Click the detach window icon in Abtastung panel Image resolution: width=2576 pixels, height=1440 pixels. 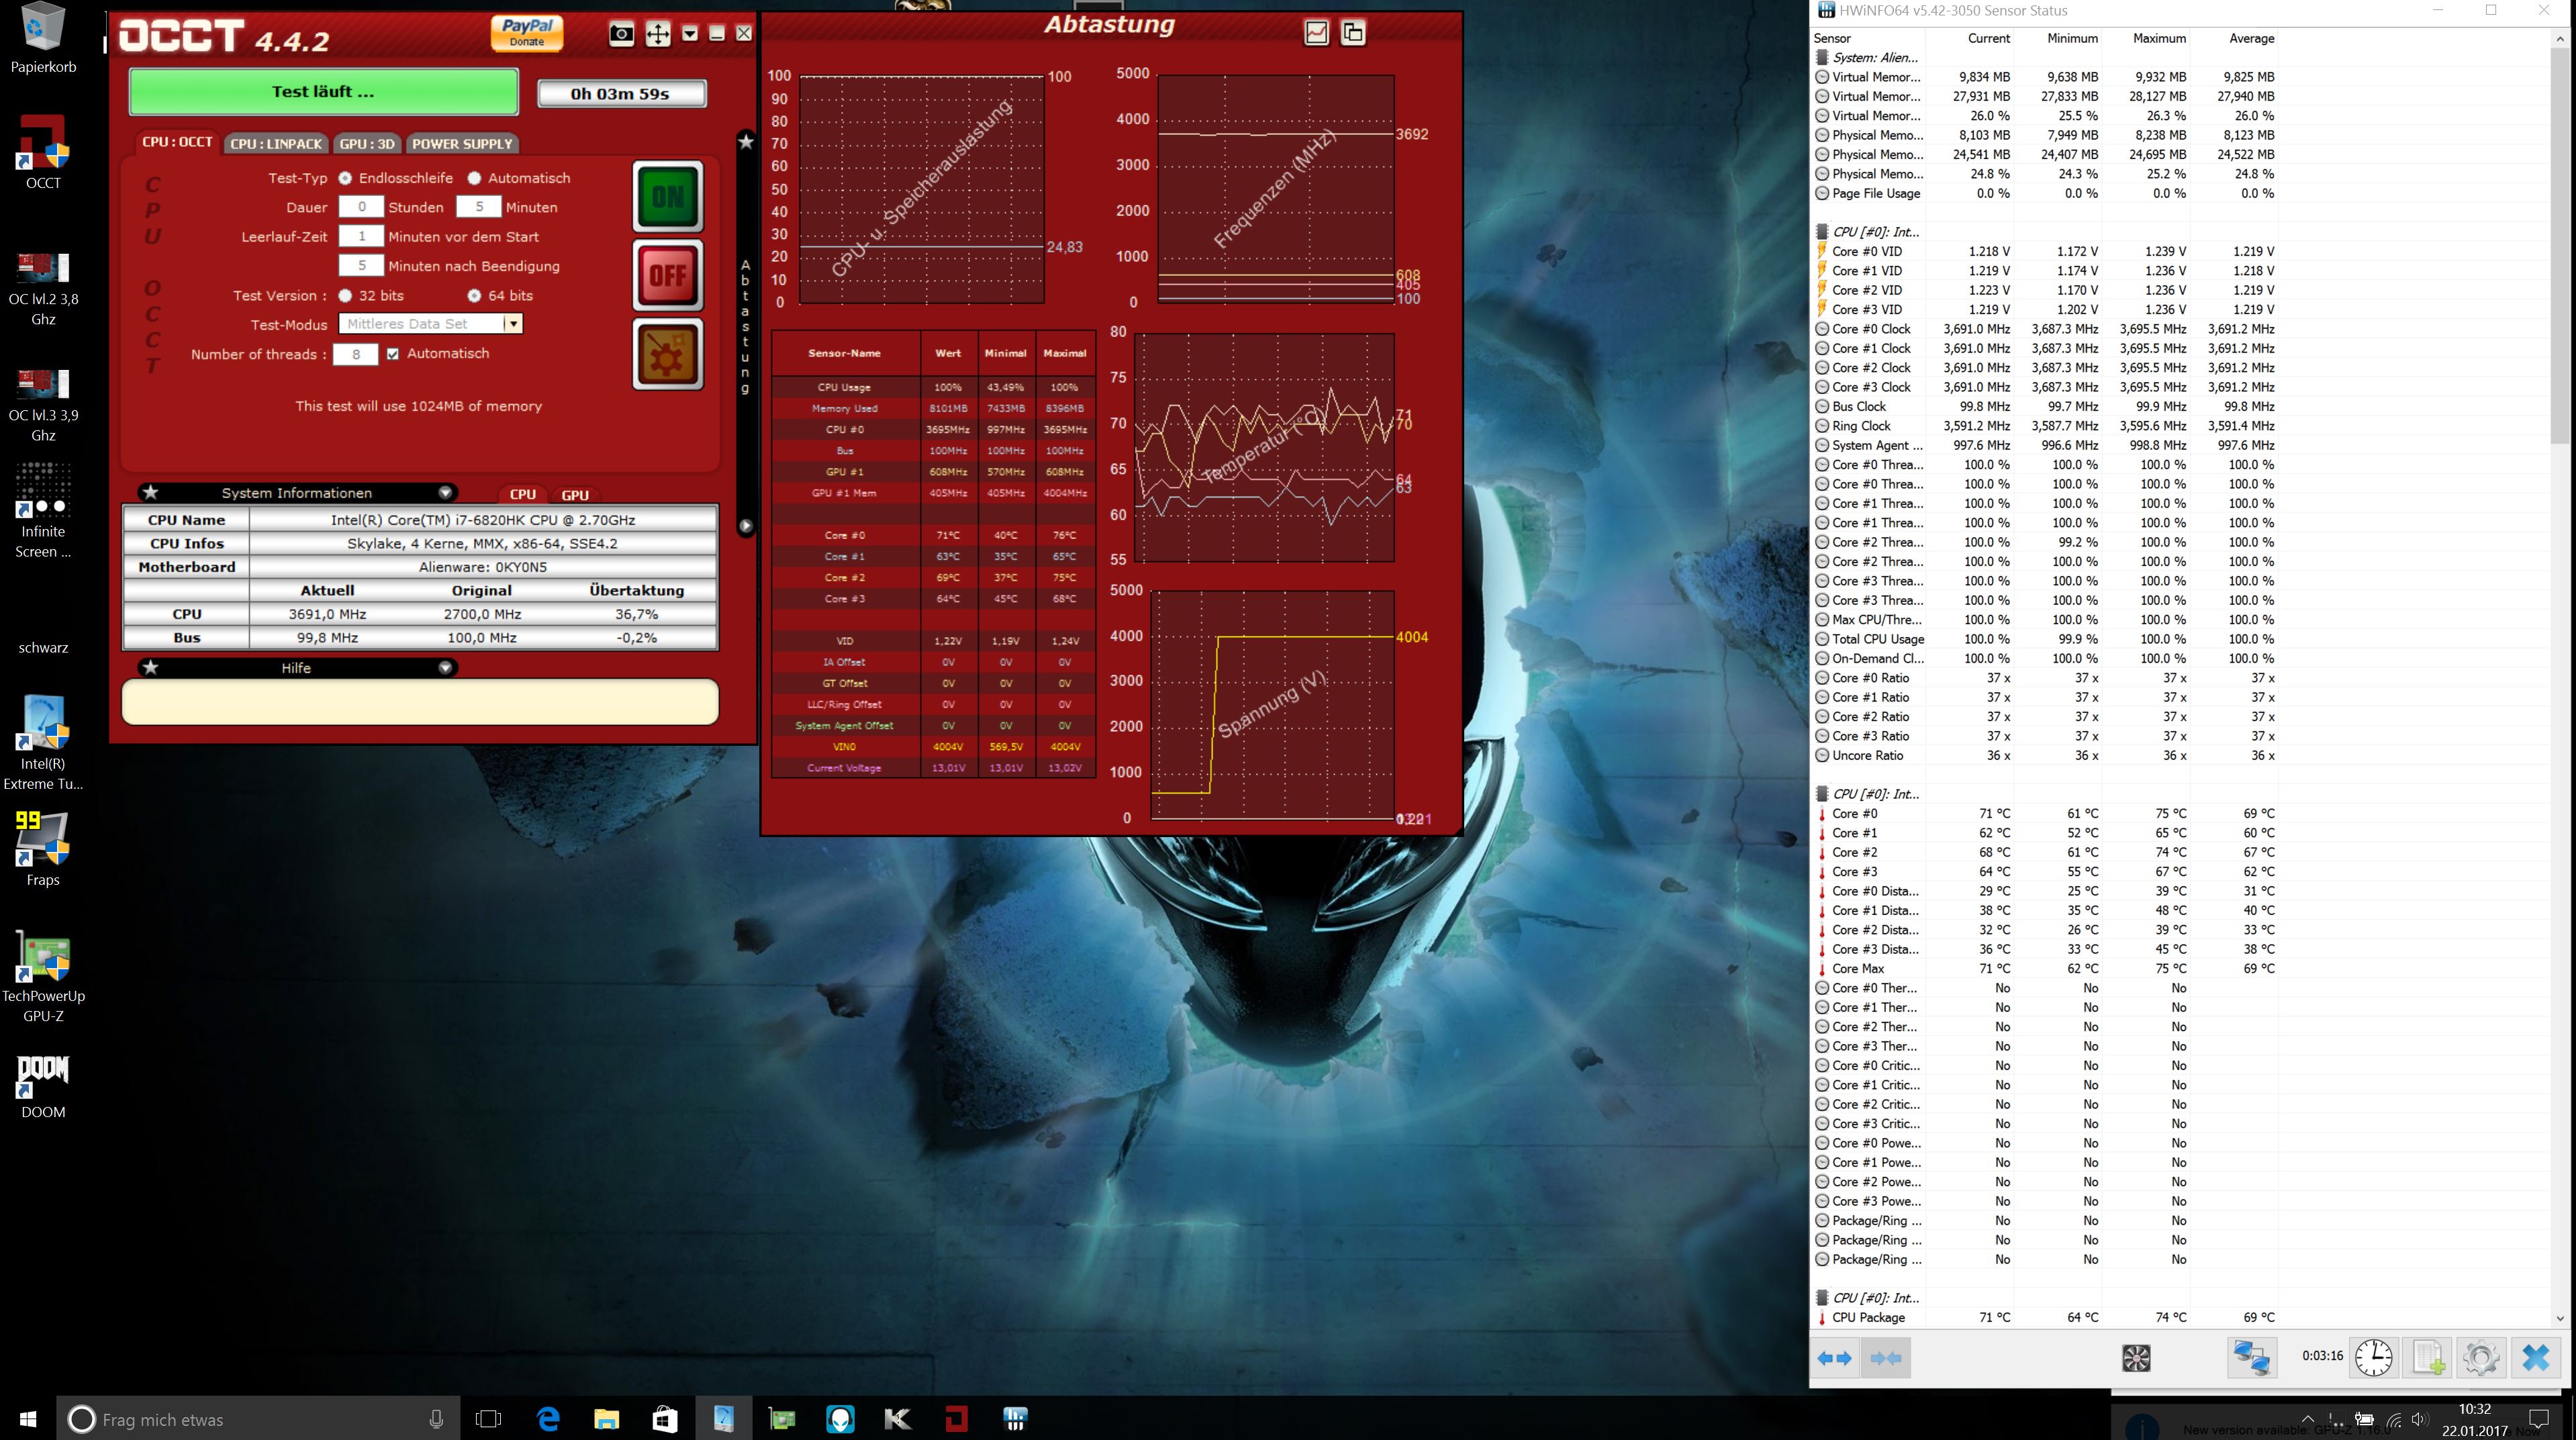(x=1353, y=33)
